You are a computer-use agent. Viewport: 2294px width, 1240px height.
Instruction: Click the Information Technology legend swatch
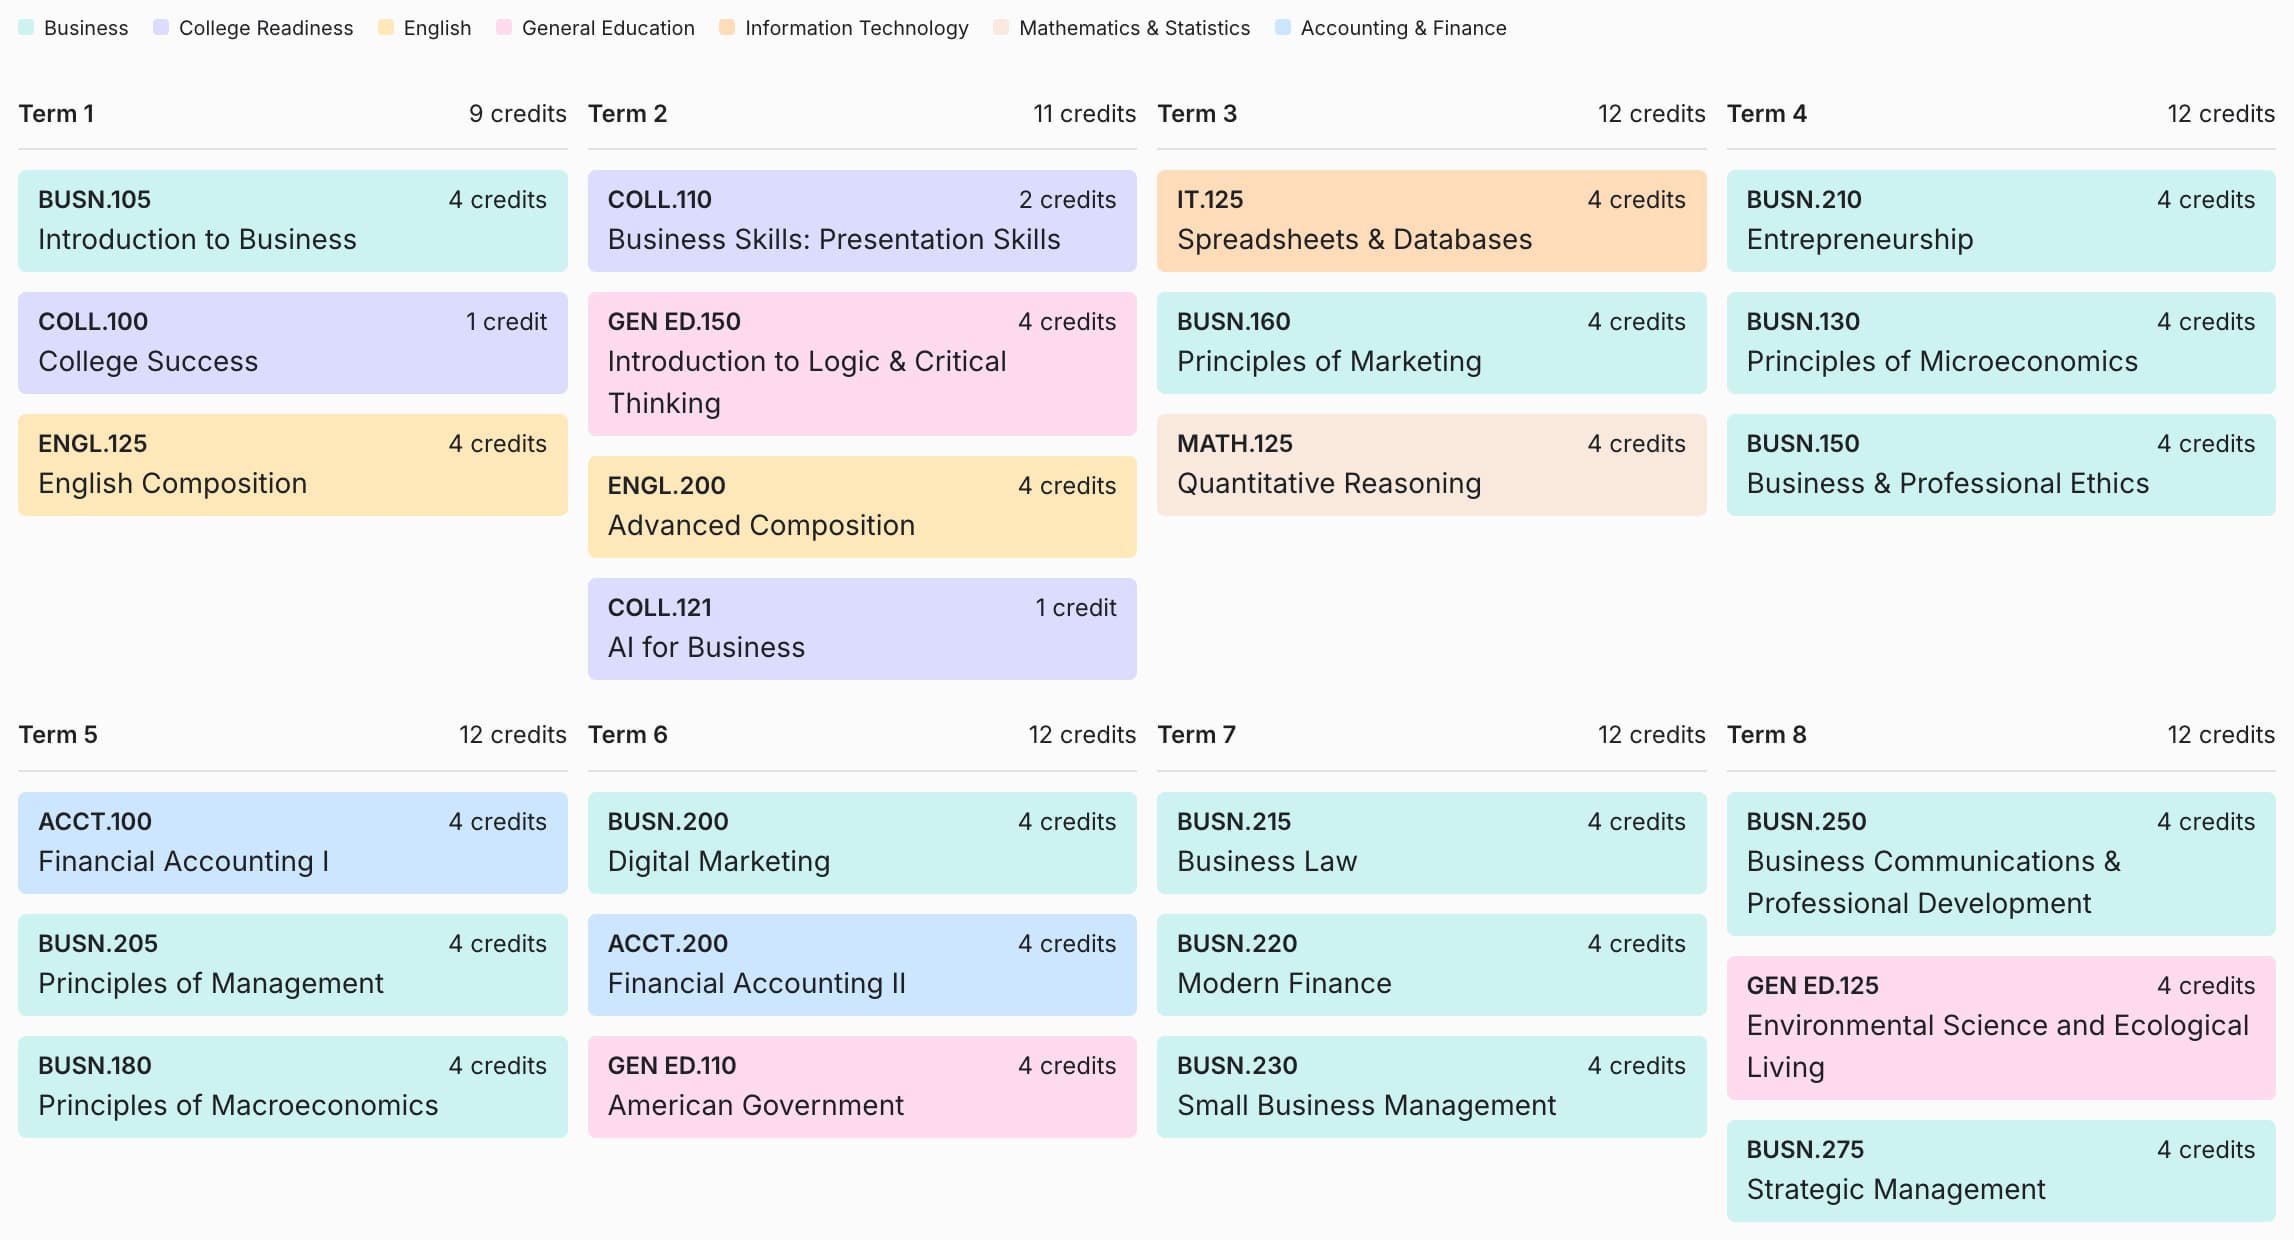coord(727,28)
